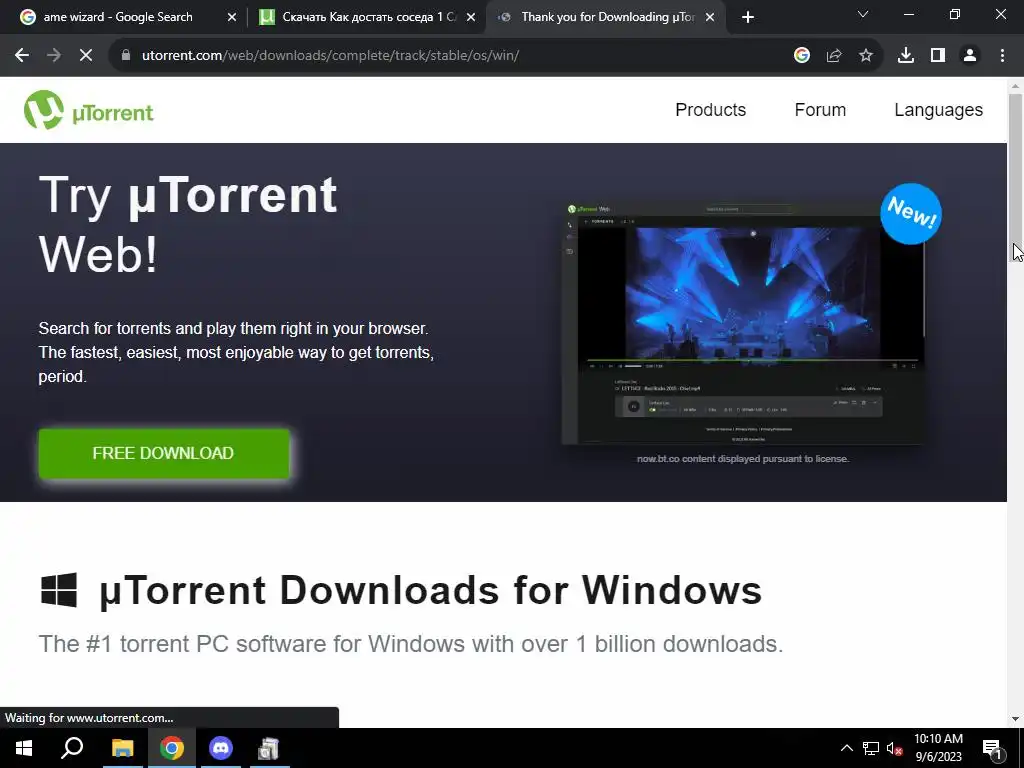Close the 'ame wizard - Google Search' tab
This screenshot has height=768, width=1024.
(232, 18)
